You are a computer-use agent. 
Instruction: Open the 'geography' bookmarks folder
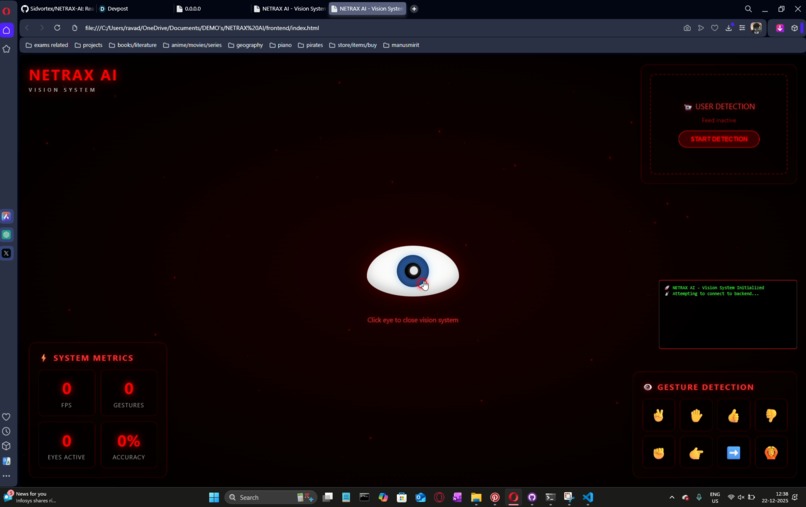click(x=245, y=45)
